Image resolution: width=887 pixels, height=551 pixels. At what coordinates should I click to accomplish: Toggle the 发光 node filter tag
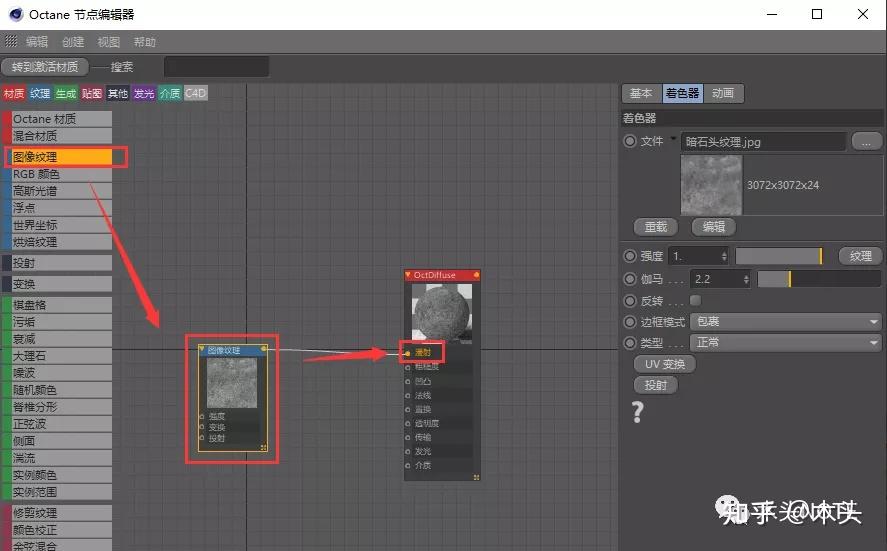(x=144, y=93)
